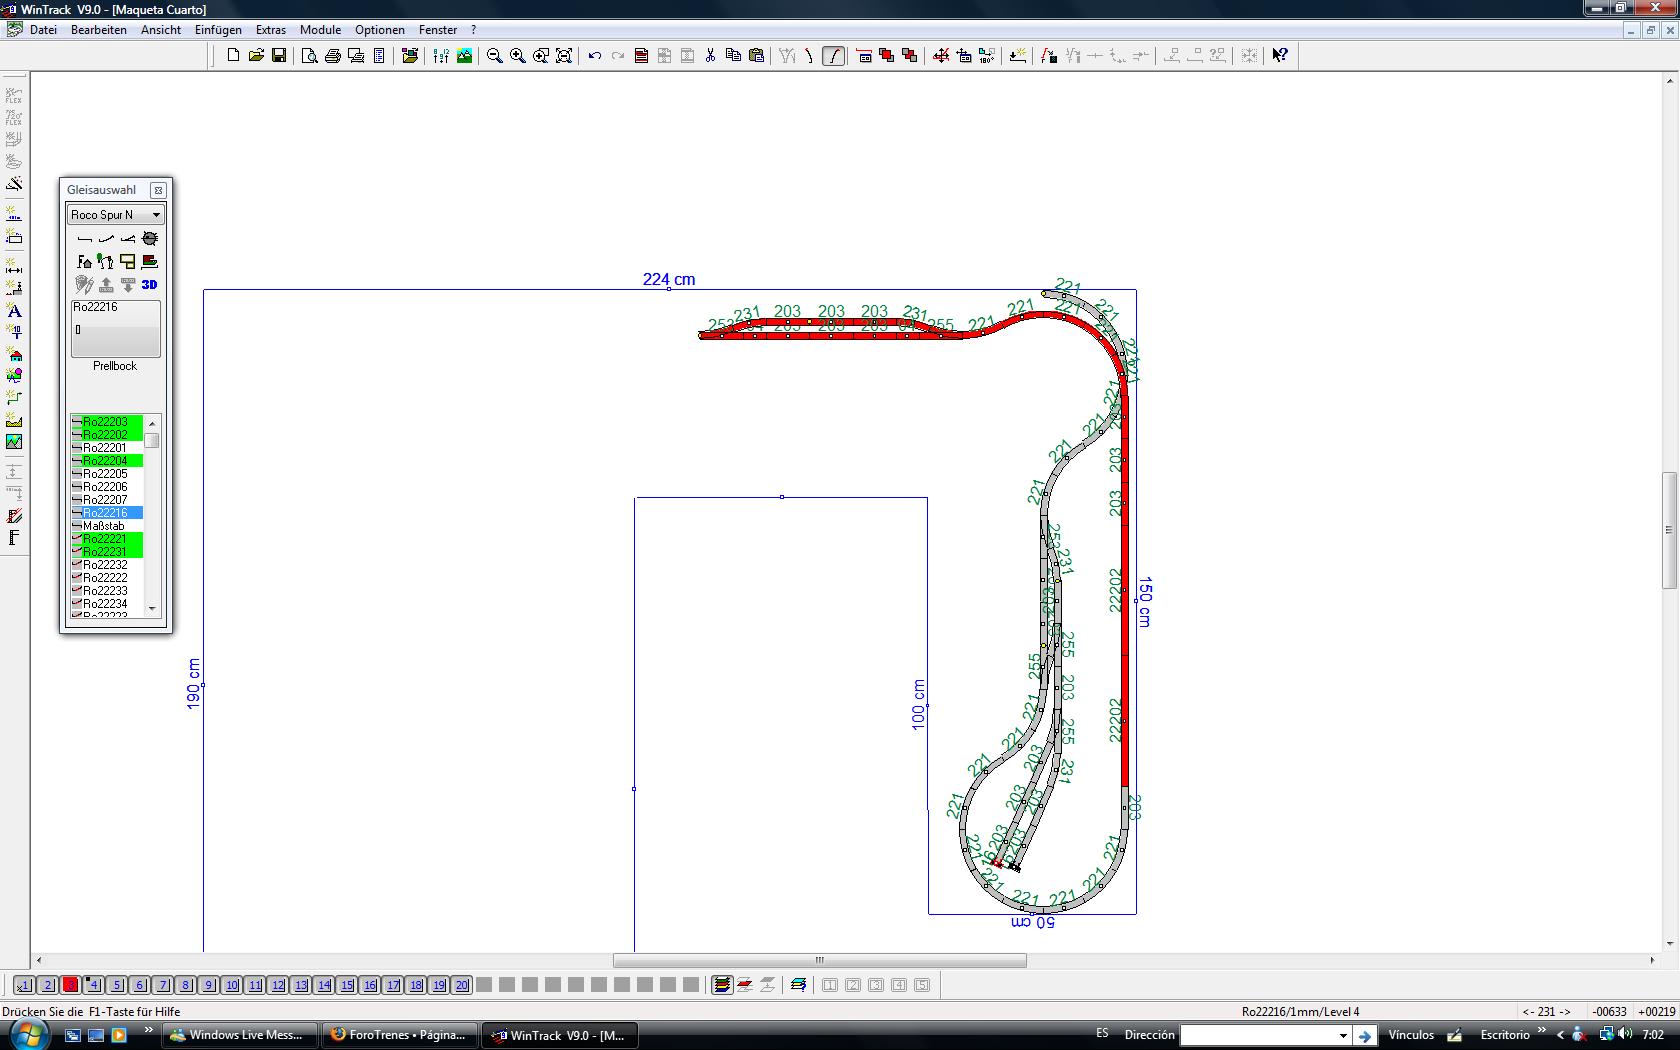Toggle the show all levels layers icon
The width and height of the screenshot is (1680, 1050).
[x=721, y=985]
